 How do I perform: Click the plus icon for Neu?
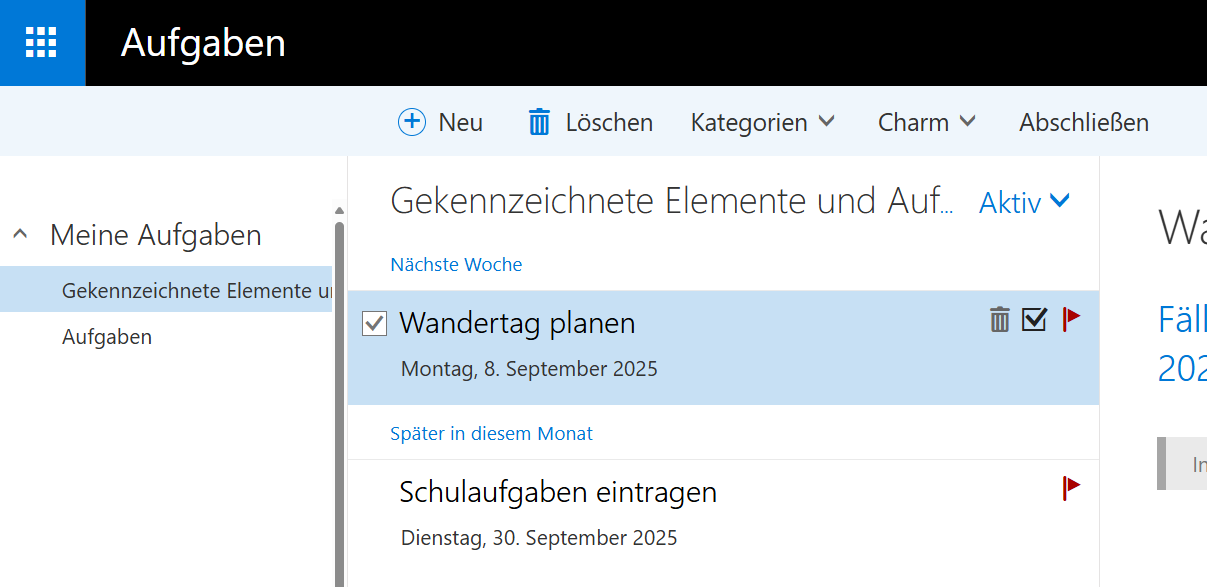pyautogui.click(x=411, y=122)
